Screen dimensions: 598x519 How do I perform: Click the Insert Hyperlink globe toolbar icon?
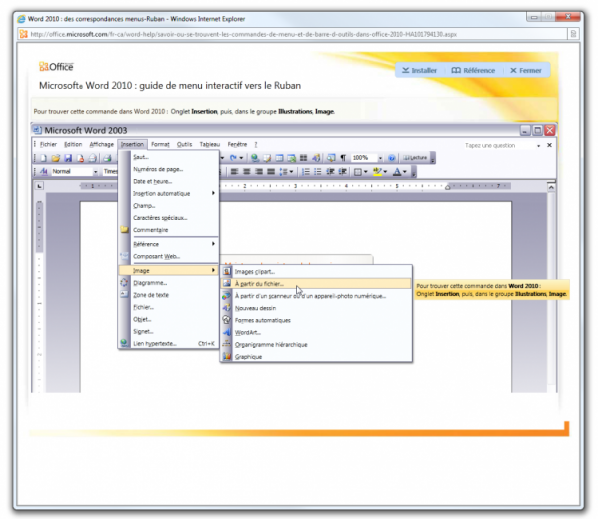click(x=255, y=157)
